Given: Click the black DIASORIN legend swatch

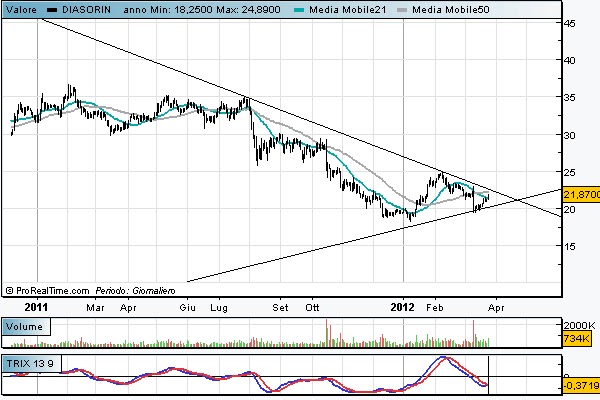Looking at the screenshot, I should tap(52, 10).
